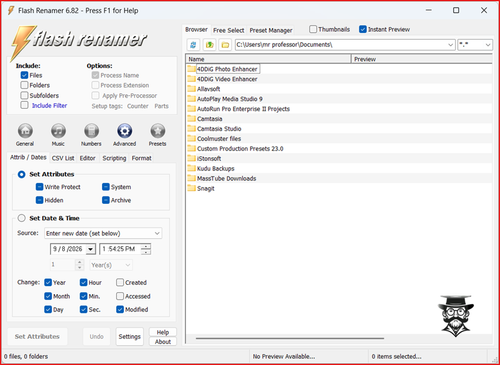Screen dimensions: 500x365
Task: Check the Created date option
Action: [x=120, y=283]
